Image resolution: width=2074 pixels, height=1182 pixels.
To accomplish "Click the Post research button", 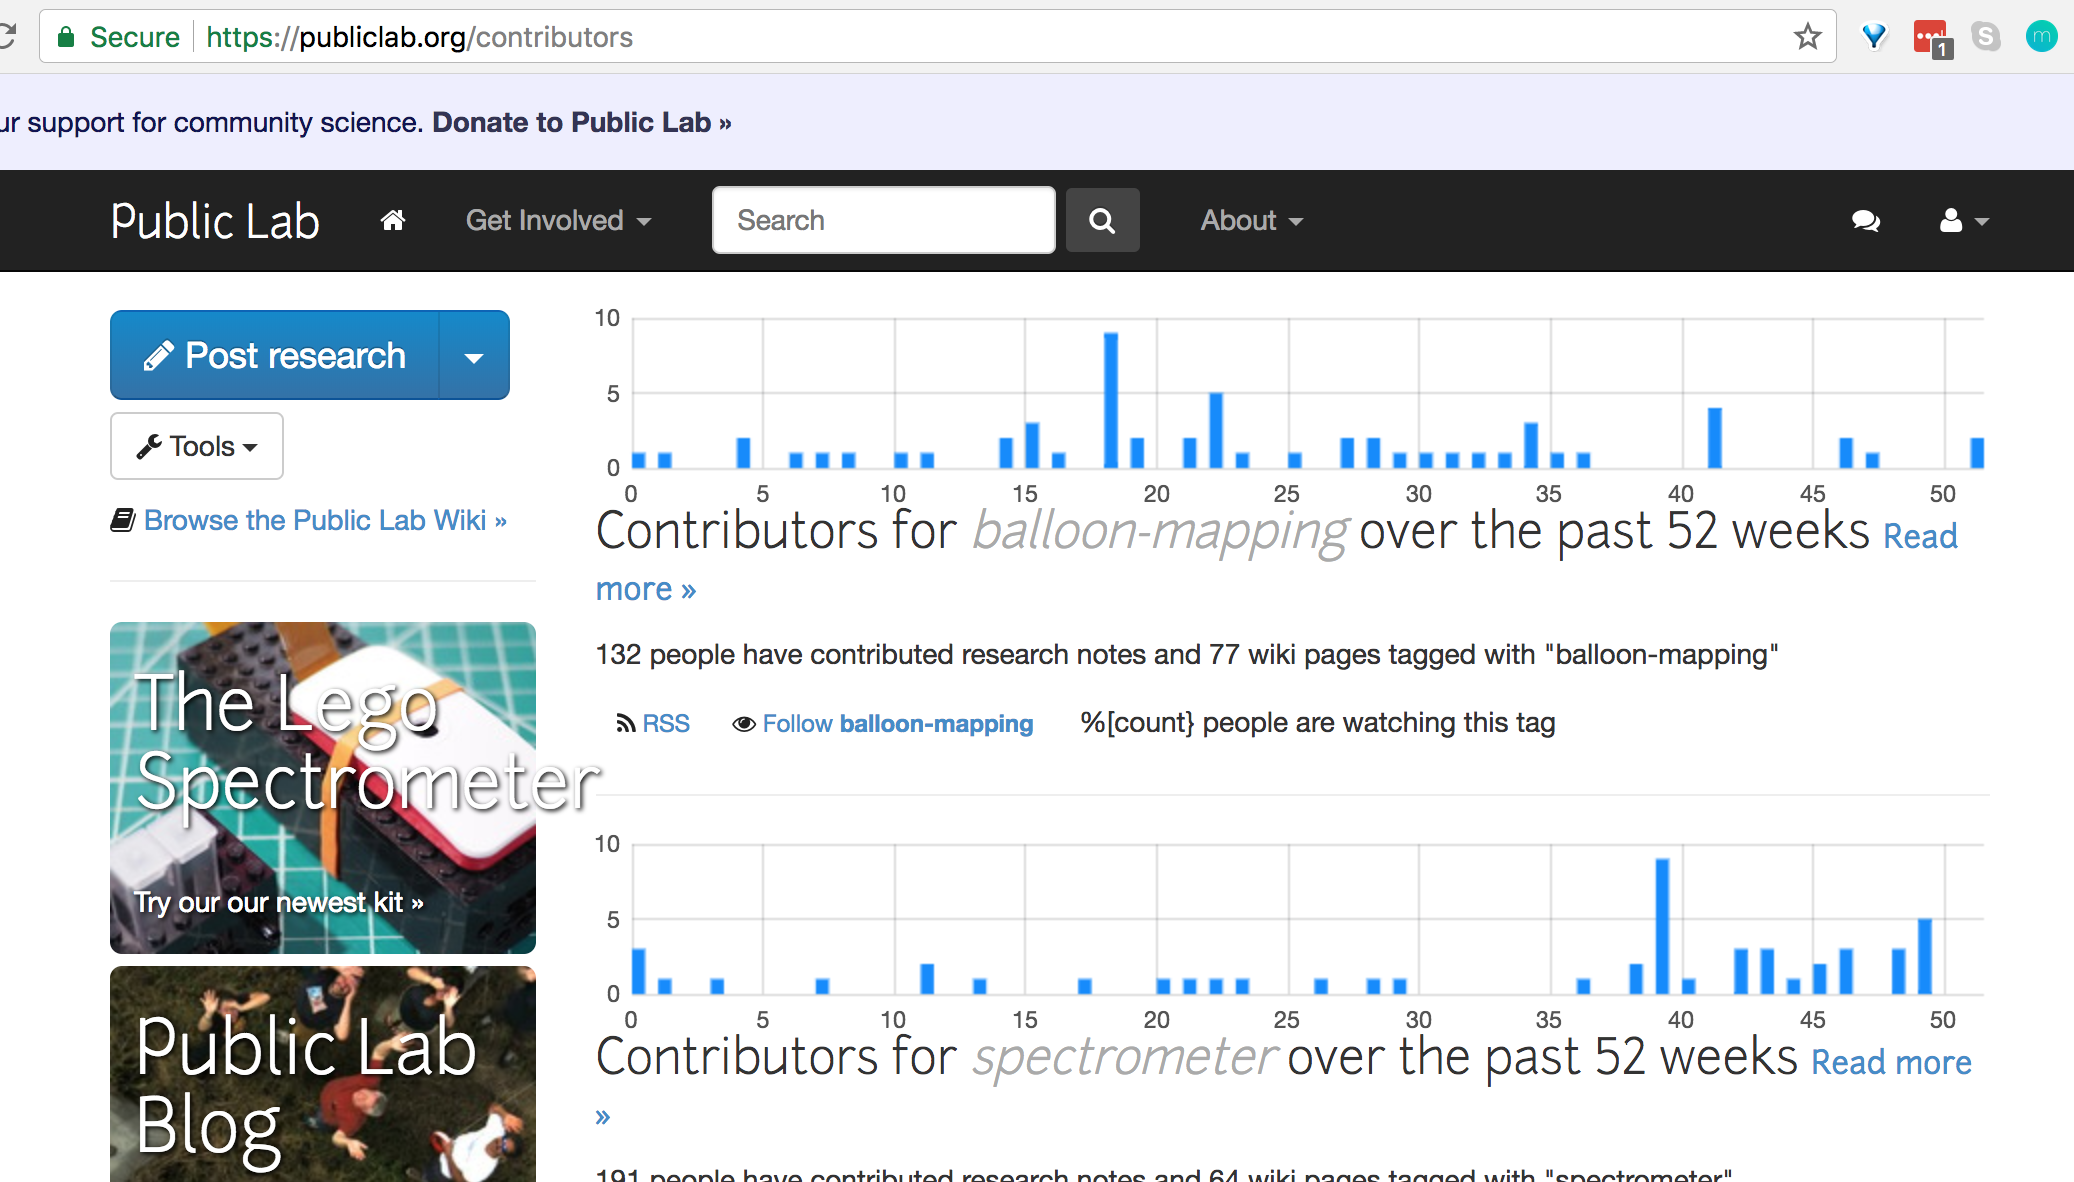I will coord(276,356).
